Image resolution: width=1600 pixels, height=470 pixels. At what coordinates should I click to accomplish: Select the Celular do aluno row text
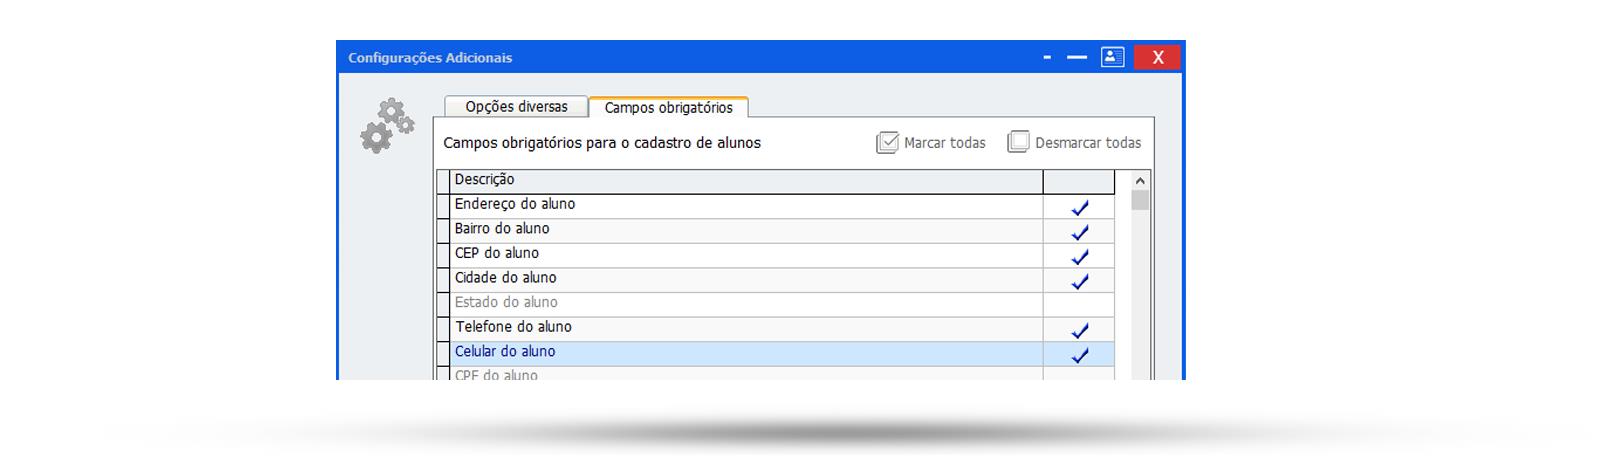(505, 351)
